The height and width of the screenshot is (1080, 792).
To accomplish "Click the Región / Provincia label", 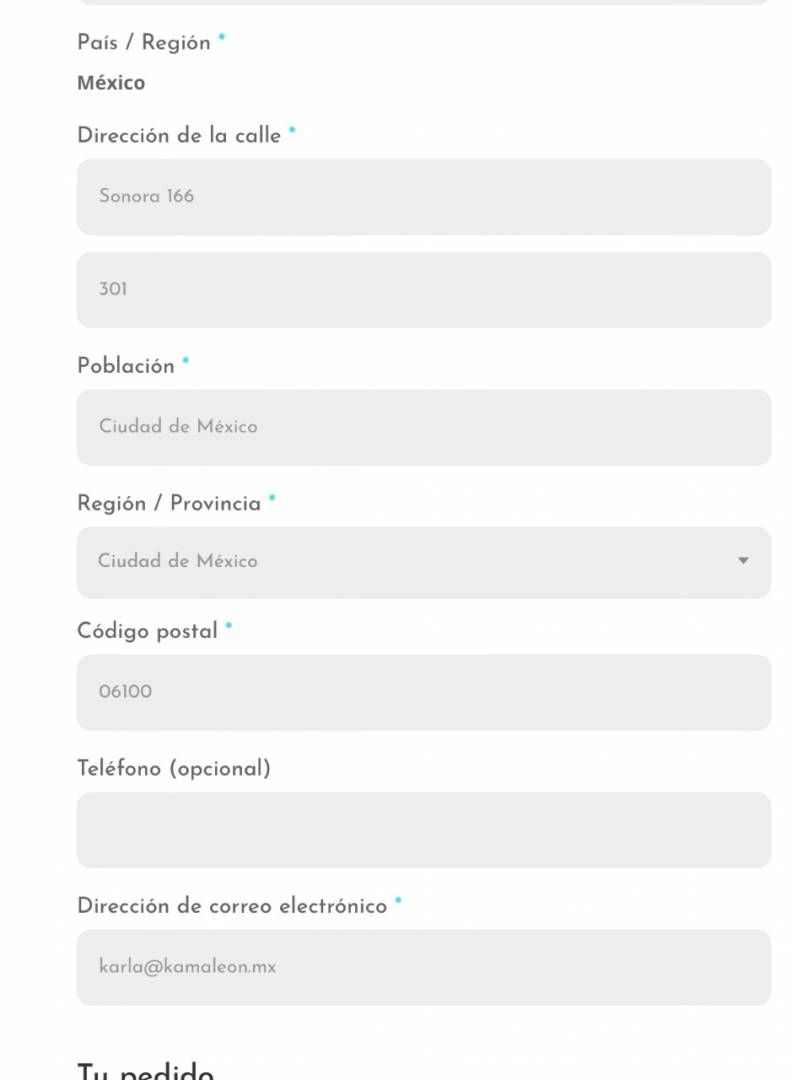I will 169,503.
